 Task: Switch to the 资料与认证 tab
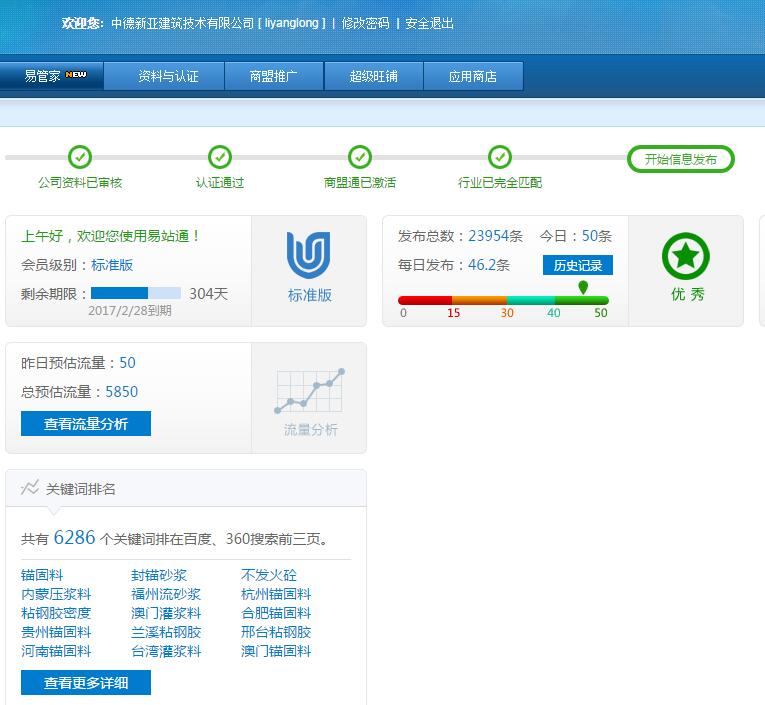click(x=168, y=76)
